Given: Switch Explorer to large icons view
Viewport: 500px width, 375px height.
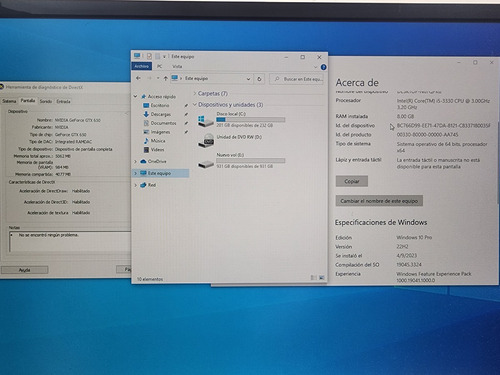Looking at the screenshot, I should 322,278.
